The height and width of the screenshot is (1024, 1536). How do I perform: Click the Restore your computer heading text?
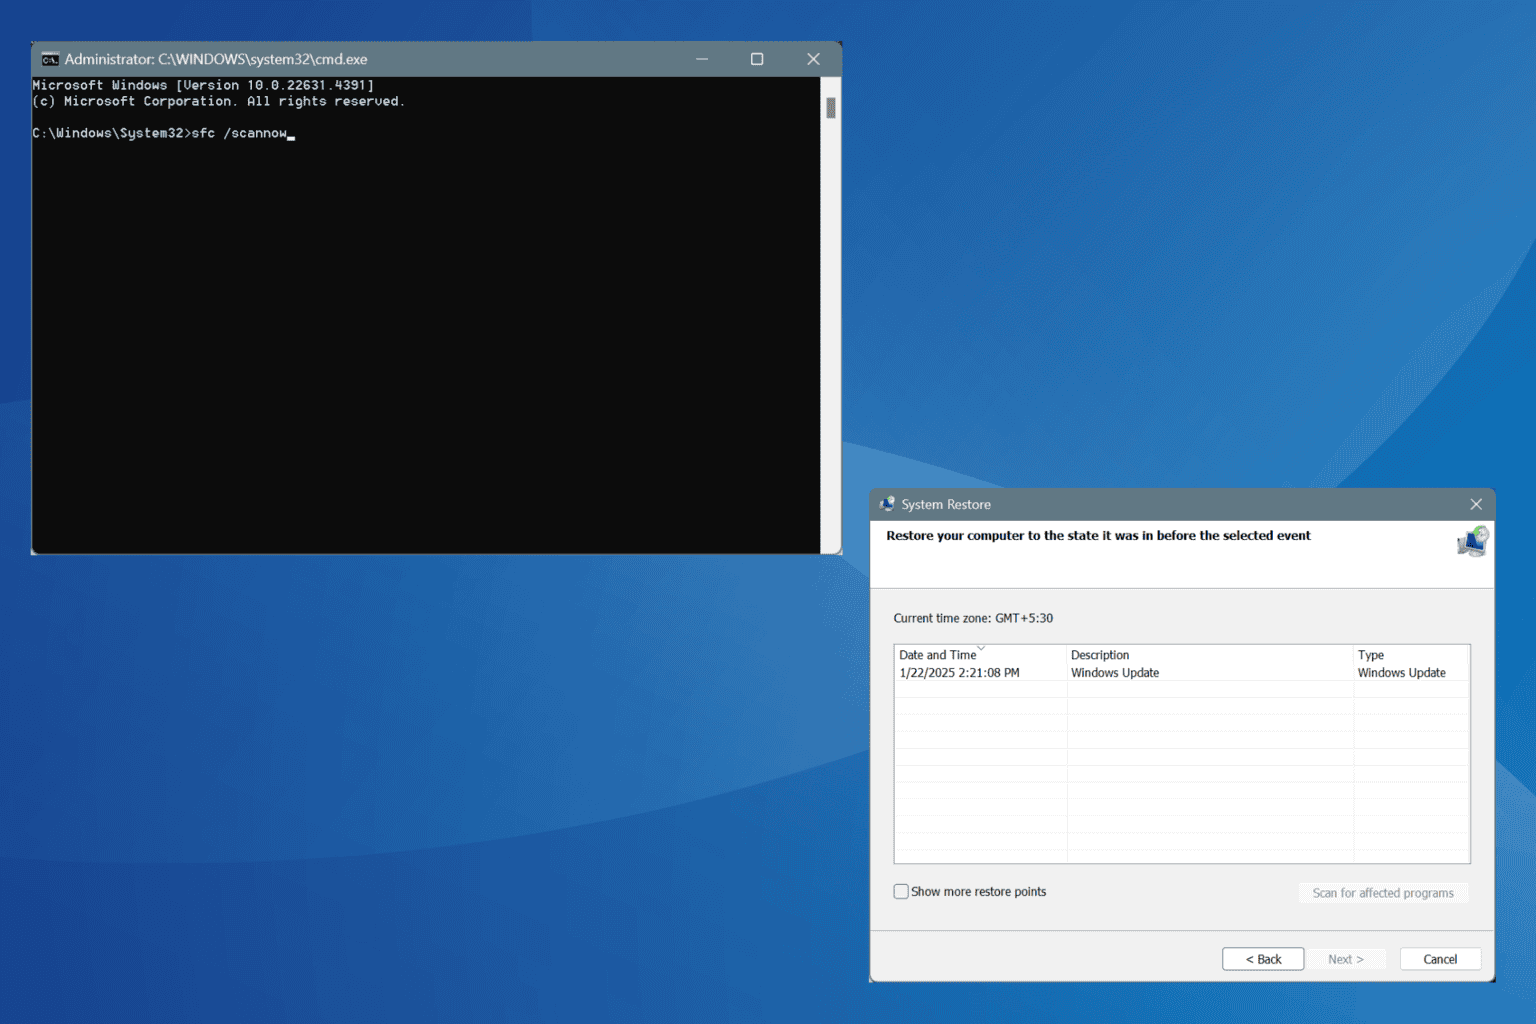[x=1098, y=536]
